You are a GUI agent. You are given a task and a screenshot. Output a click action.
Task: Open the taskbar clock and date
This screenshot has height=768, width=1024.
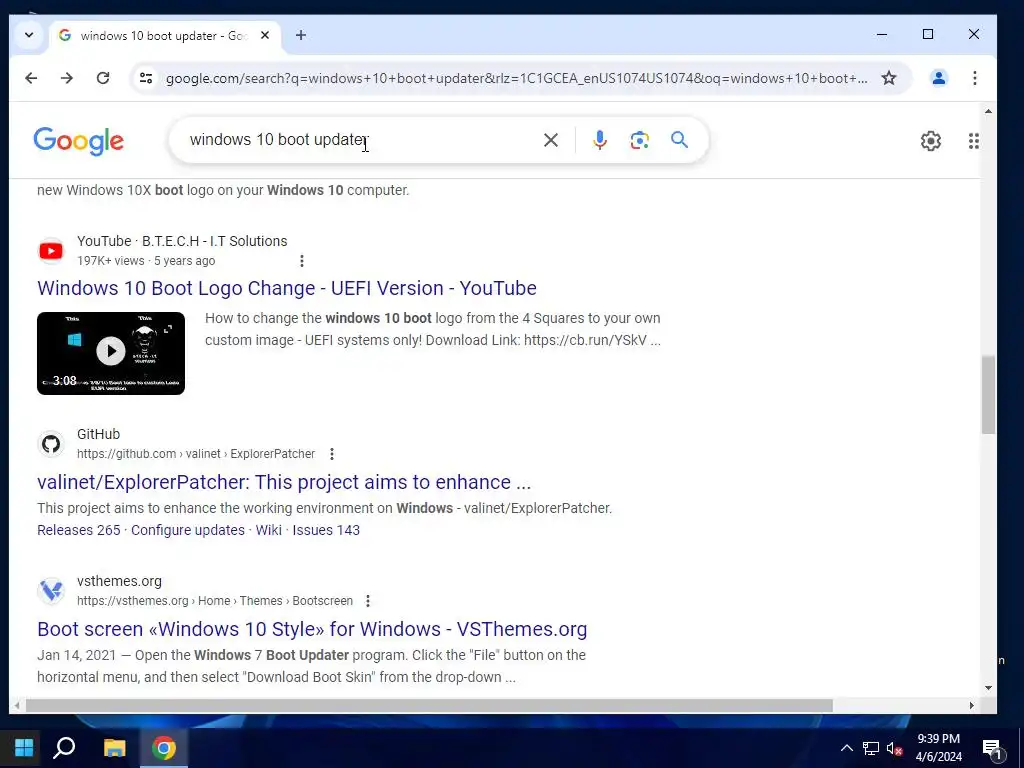(938, 748)
